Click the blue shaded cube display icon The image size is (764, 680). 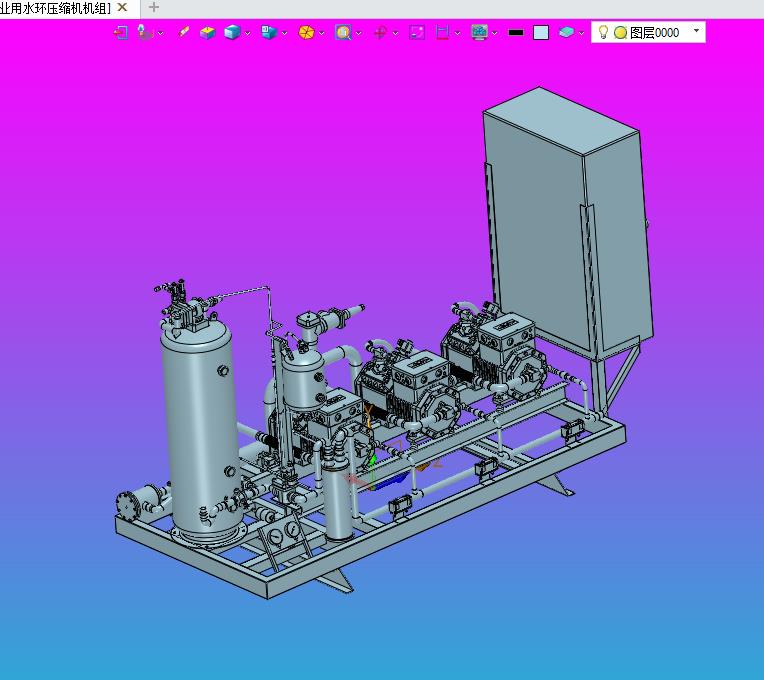232,32
